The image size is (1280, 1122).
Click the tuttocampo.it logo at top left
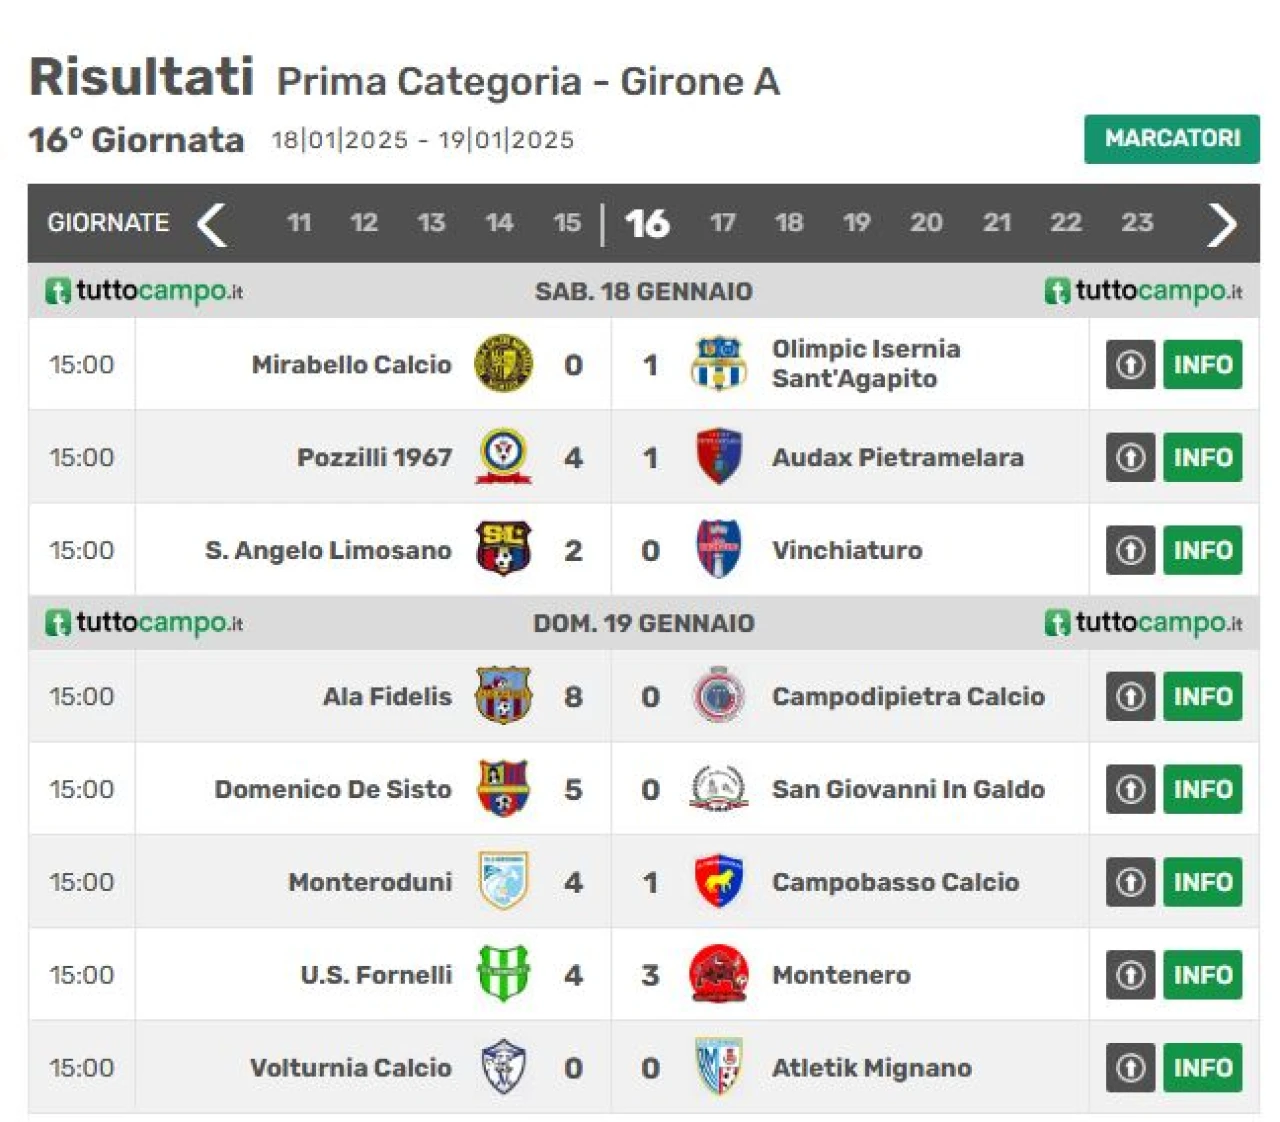pos(144,291)
